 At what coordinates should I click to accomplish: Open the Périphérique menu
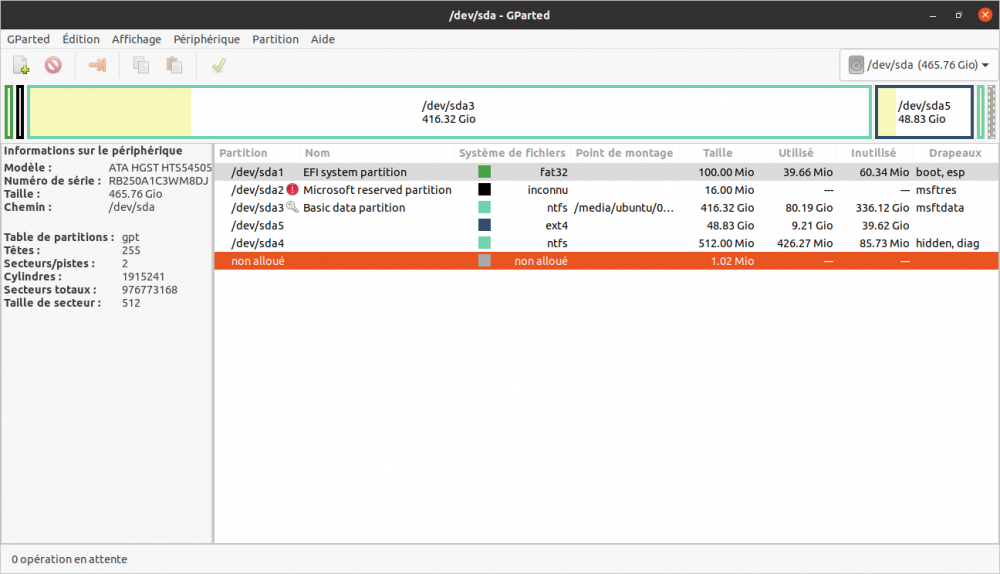206,39
